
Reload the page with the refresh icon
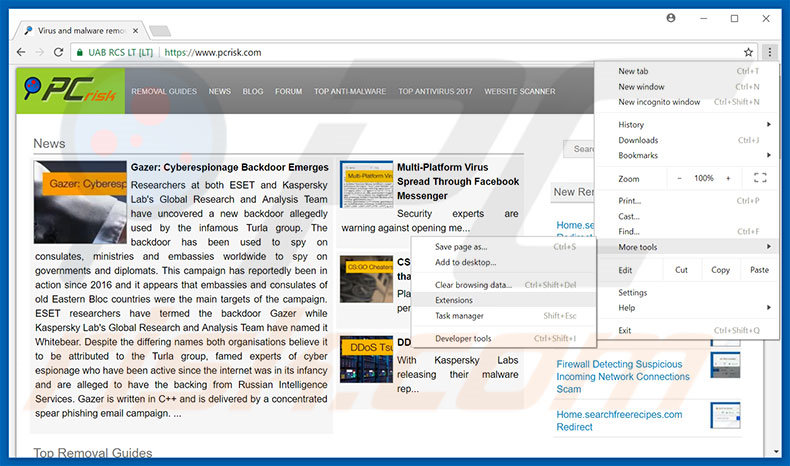(58, 52)
